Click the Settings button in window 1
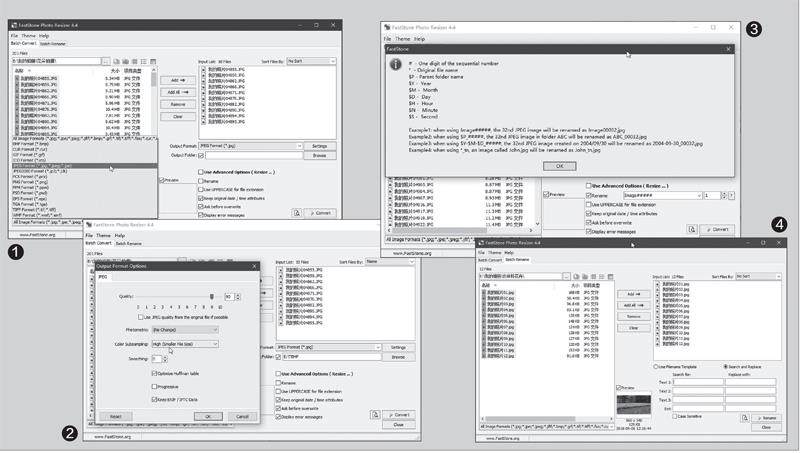The image size is (800, 453). pos(319,146)
